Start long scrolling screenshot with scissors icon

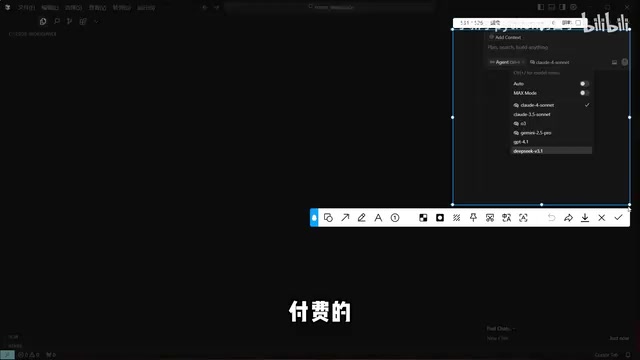click(x=490, y=218)
